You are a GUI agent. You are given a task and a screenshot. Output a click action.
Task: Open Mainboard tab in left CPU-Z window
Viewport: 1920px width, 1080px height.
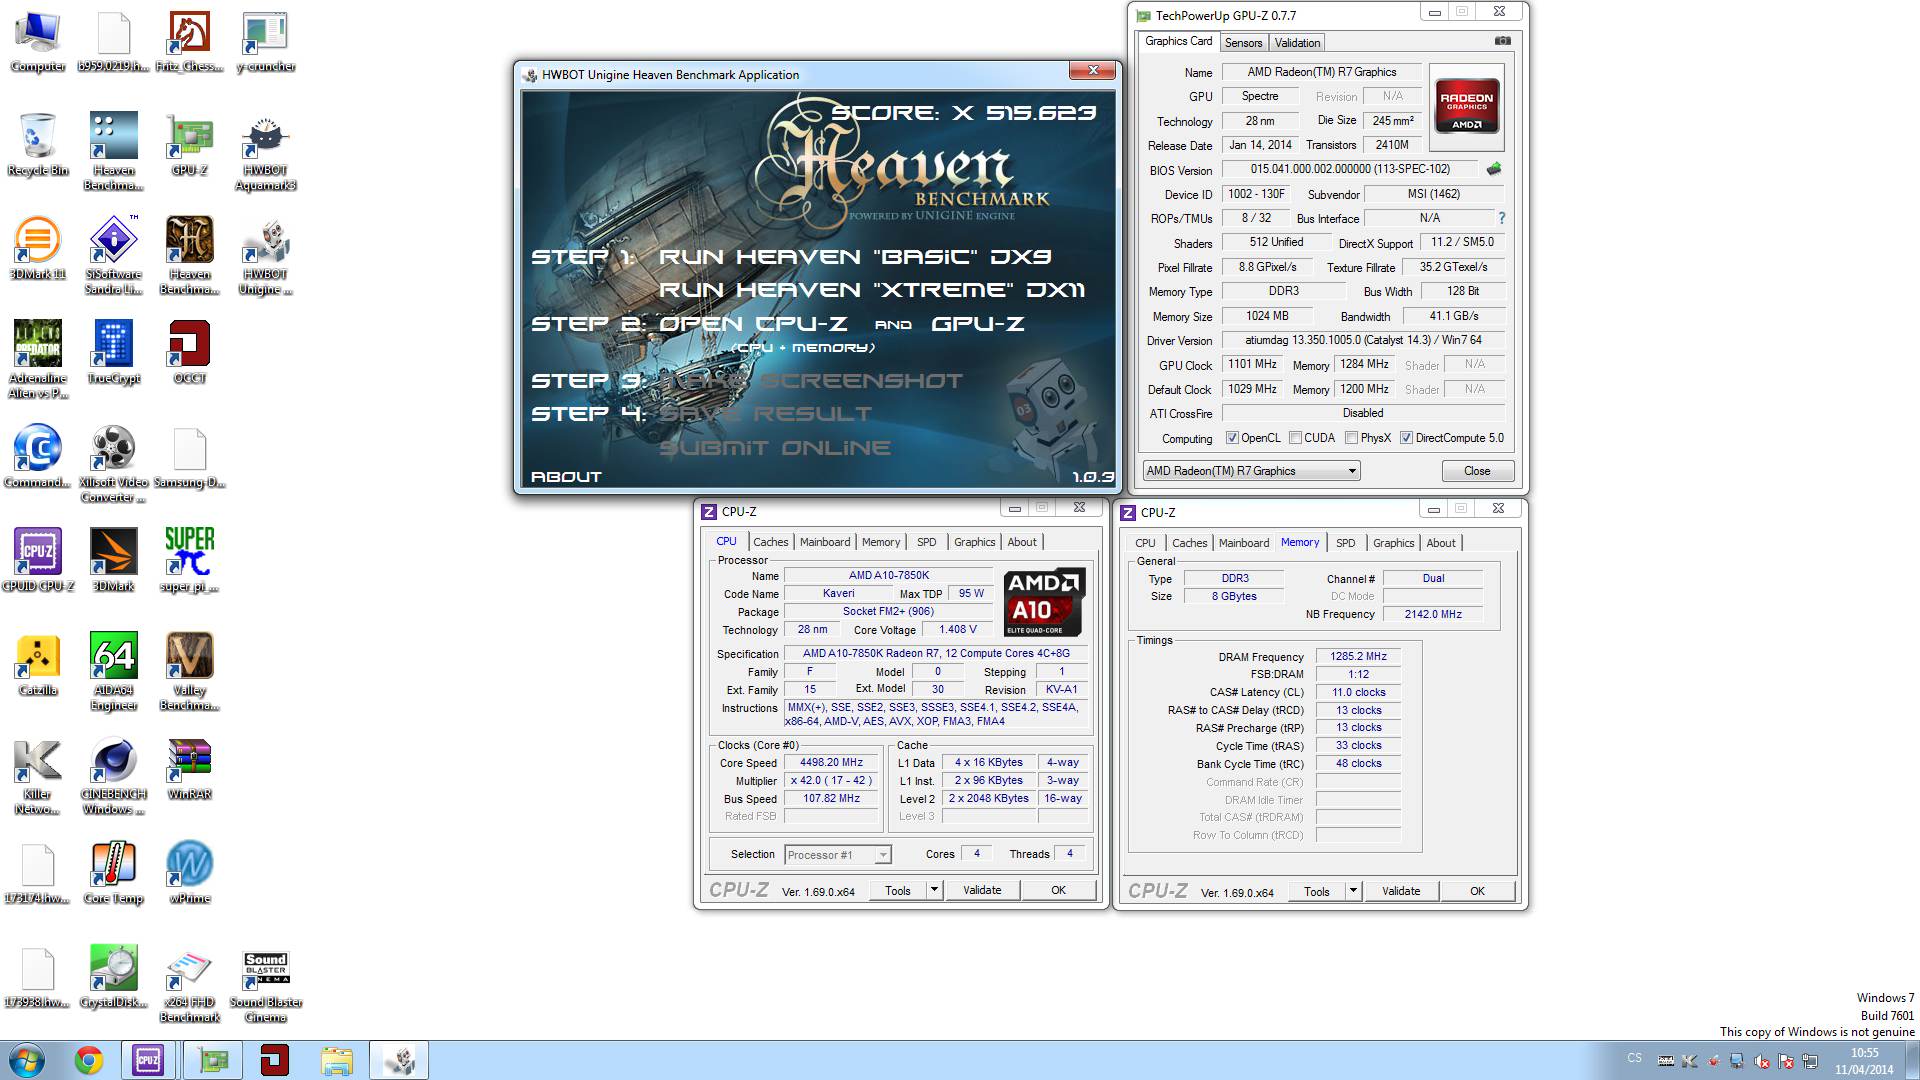(825, 542)
